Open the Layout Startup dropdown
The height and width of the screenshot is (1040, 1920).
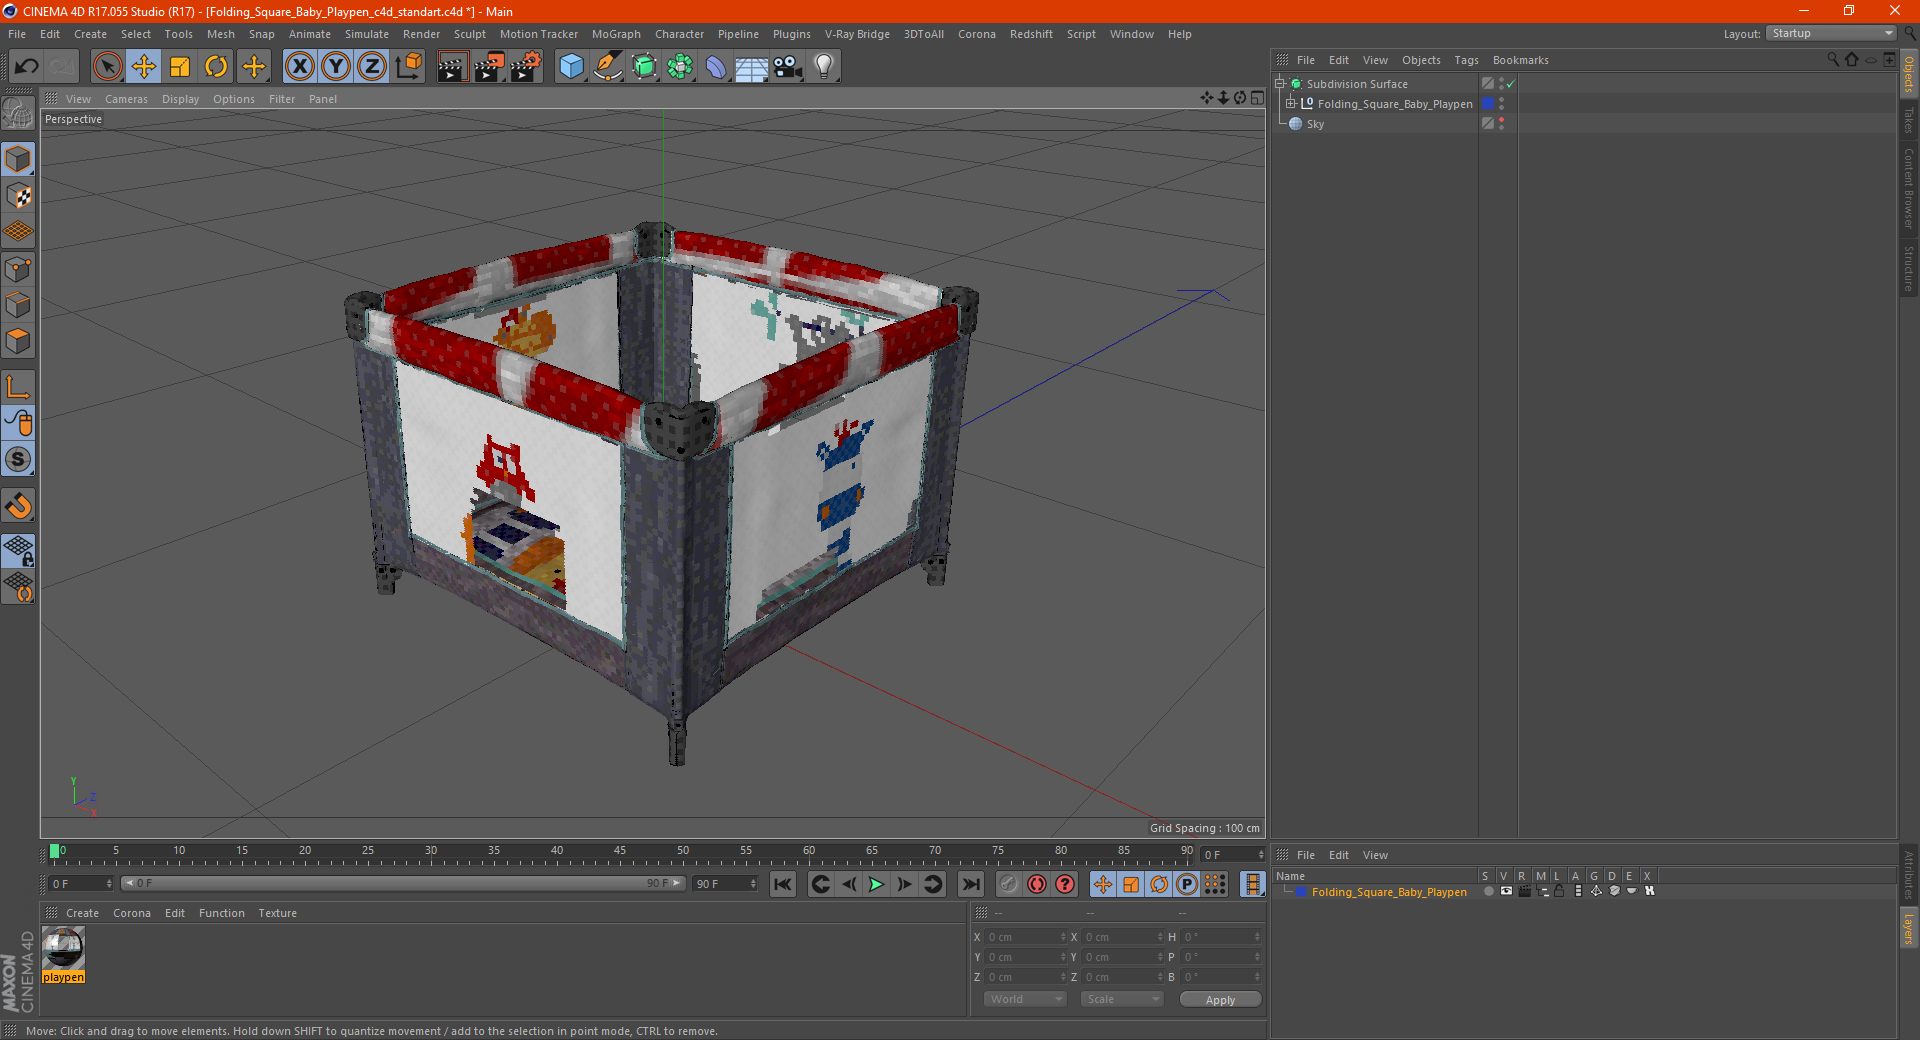pyautogui.click(x=1831, y=33)
